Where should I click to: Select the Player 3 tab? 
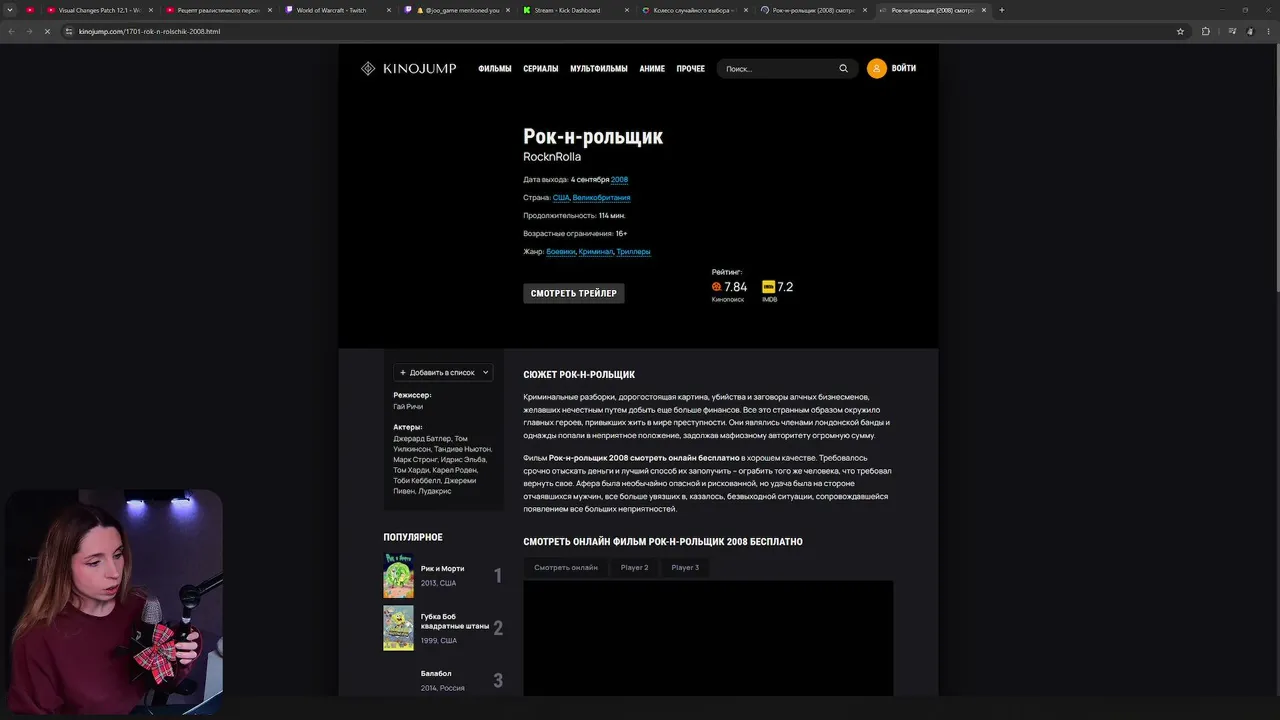[x=685, y=567]
